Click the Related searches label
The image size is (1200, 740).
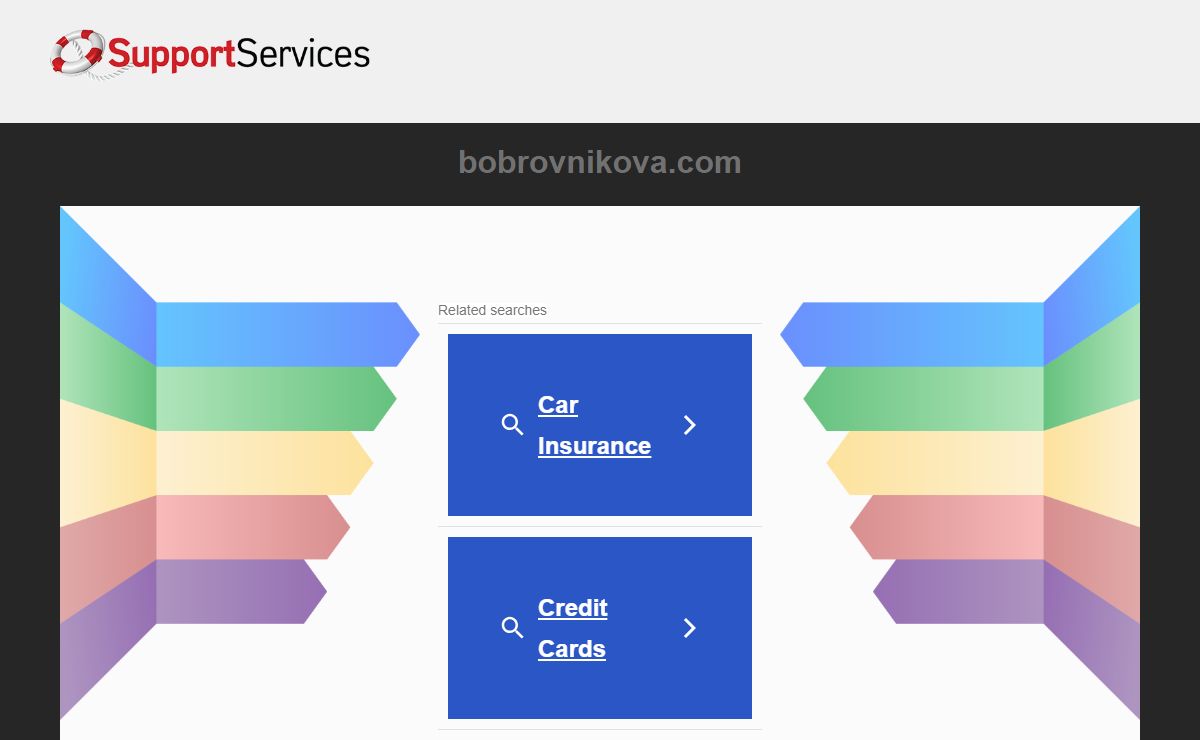coord(492,310)
